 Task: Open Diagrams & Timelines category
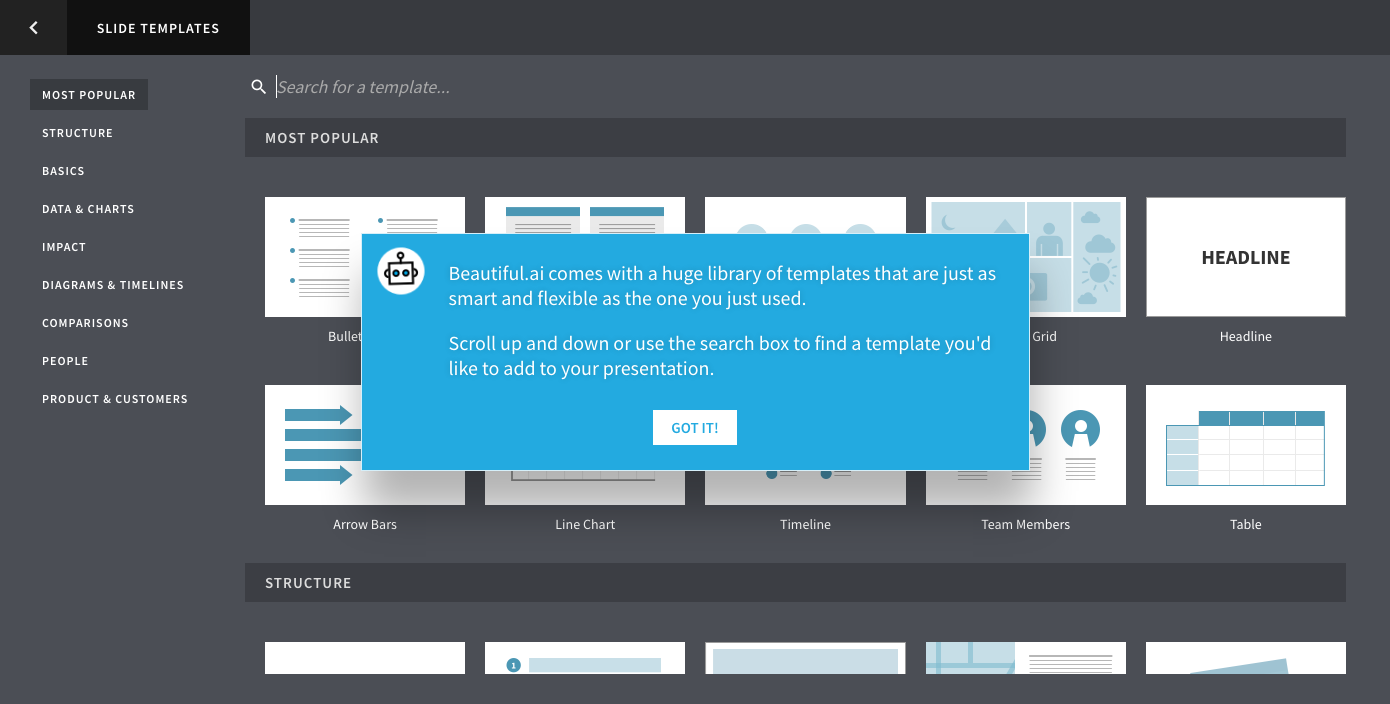113,285
